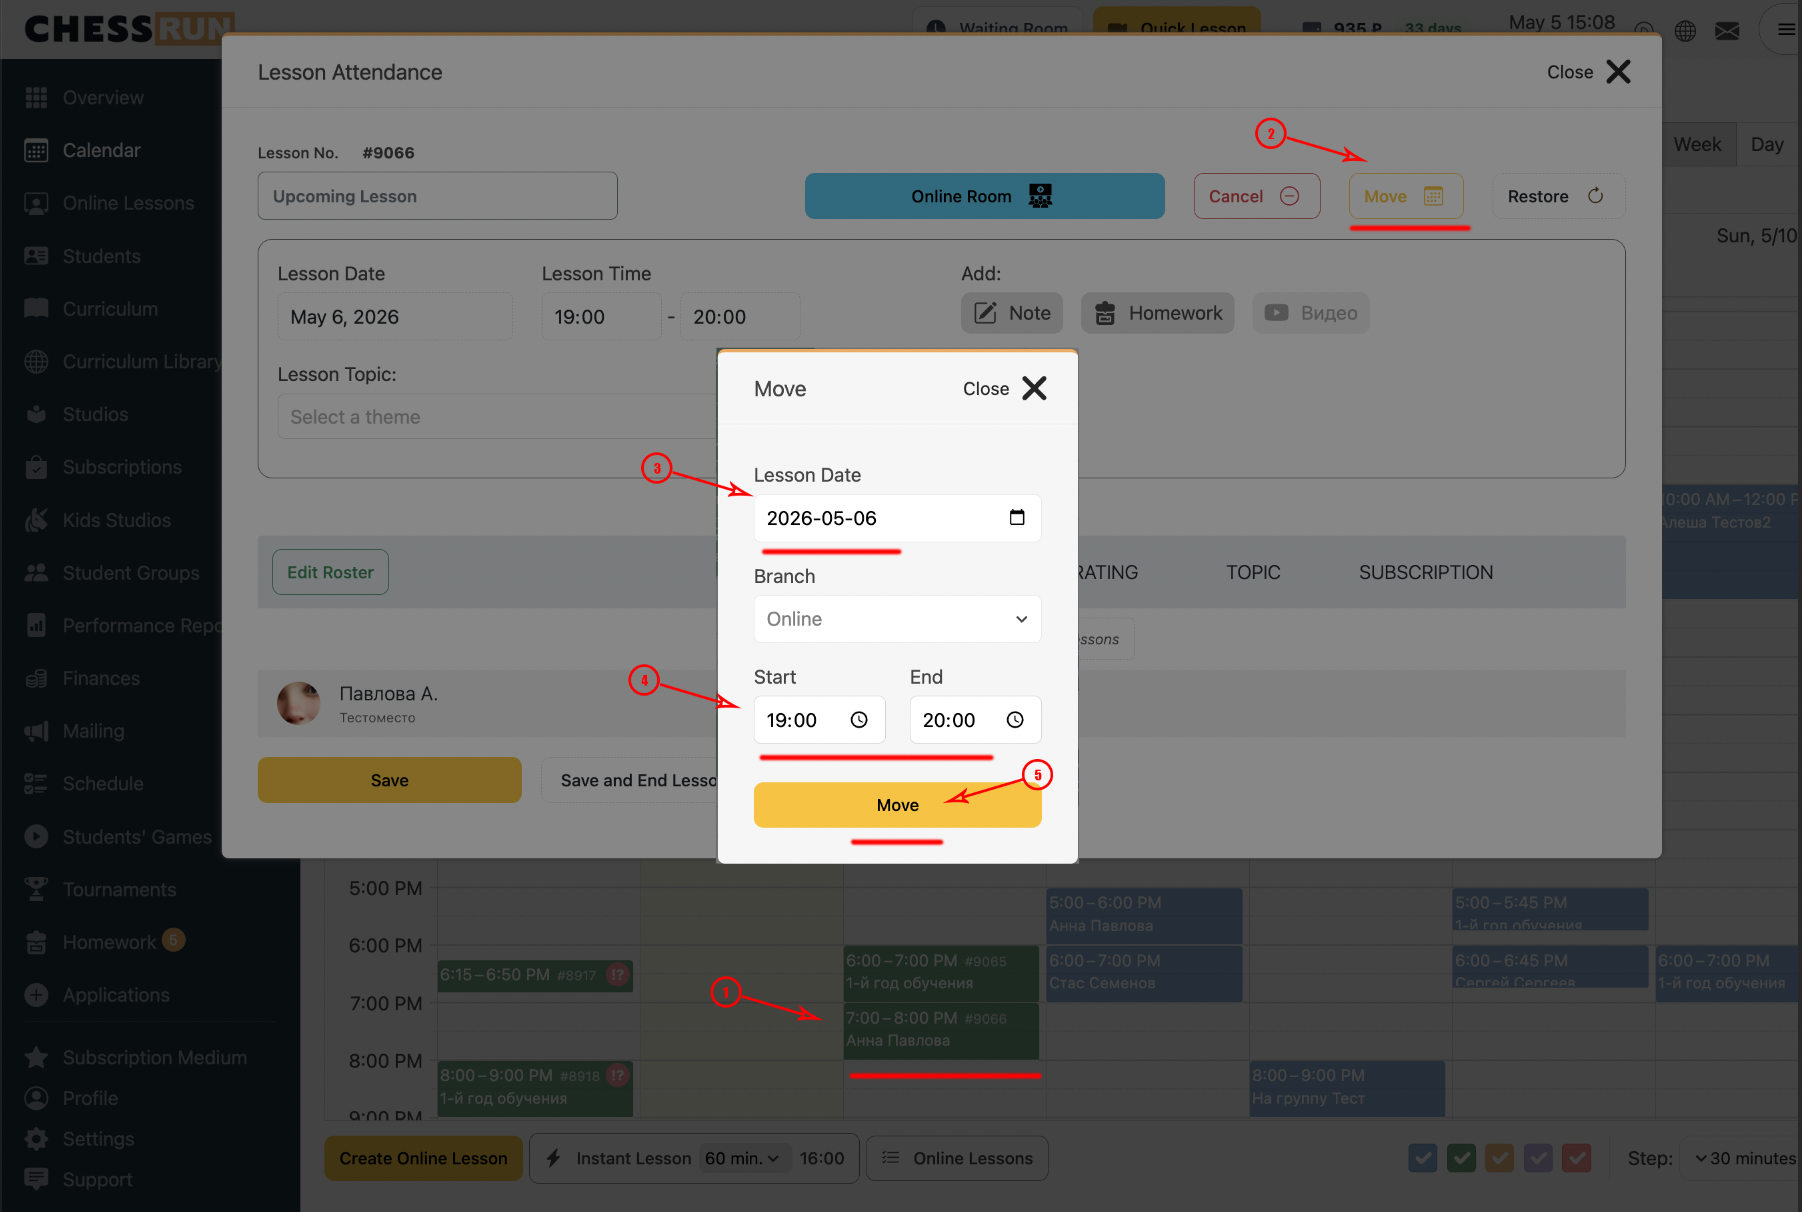
Task: Open the Studios sidebar icon
Action: click(x=36, y=414)
